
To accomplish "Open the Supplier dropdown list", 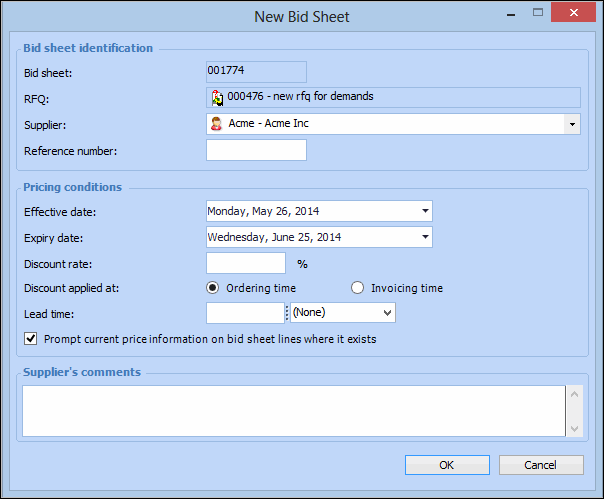I will tap(571, 124).
